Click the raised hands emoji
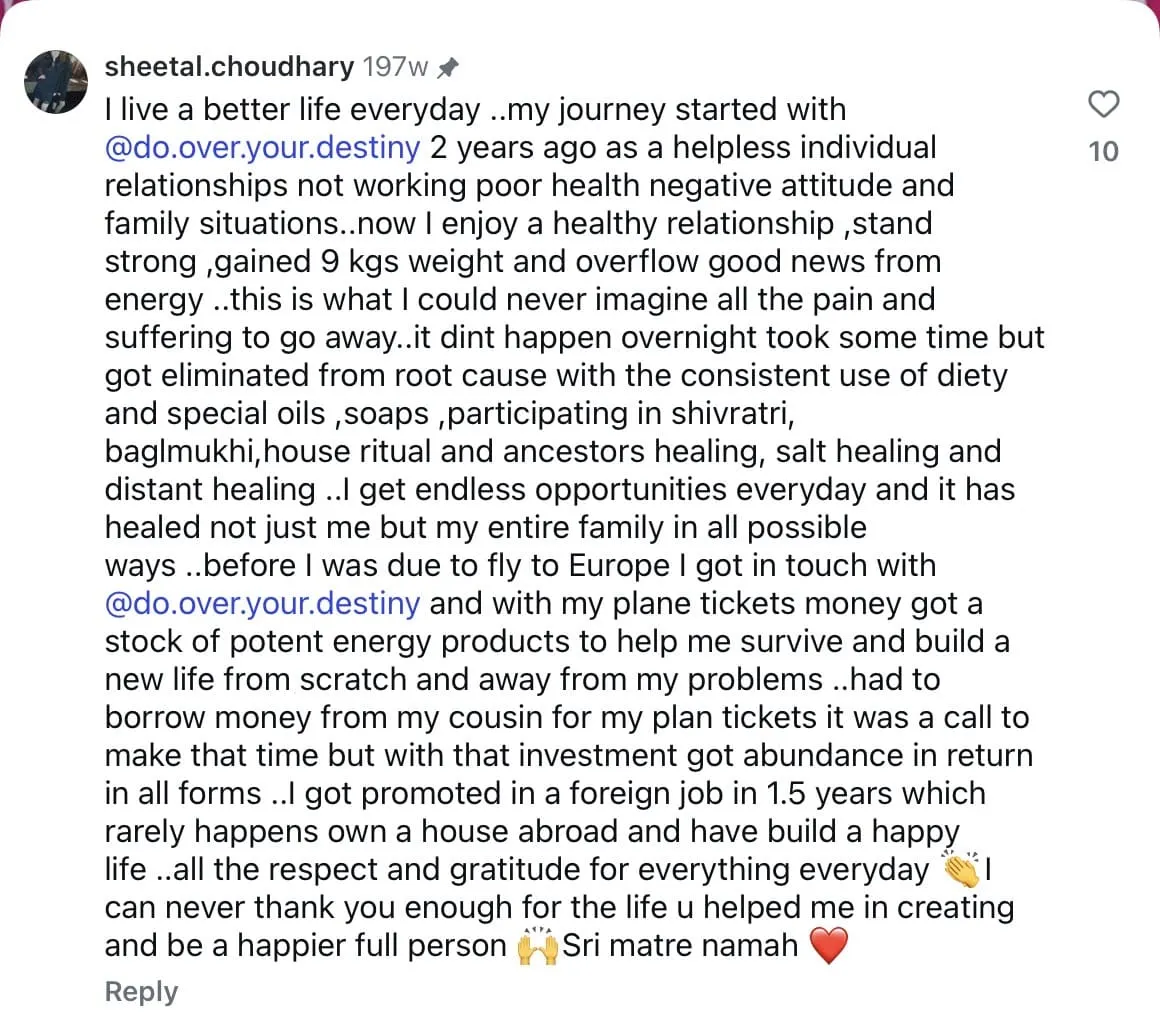The image size is (1160, 1016). (537, 946)
